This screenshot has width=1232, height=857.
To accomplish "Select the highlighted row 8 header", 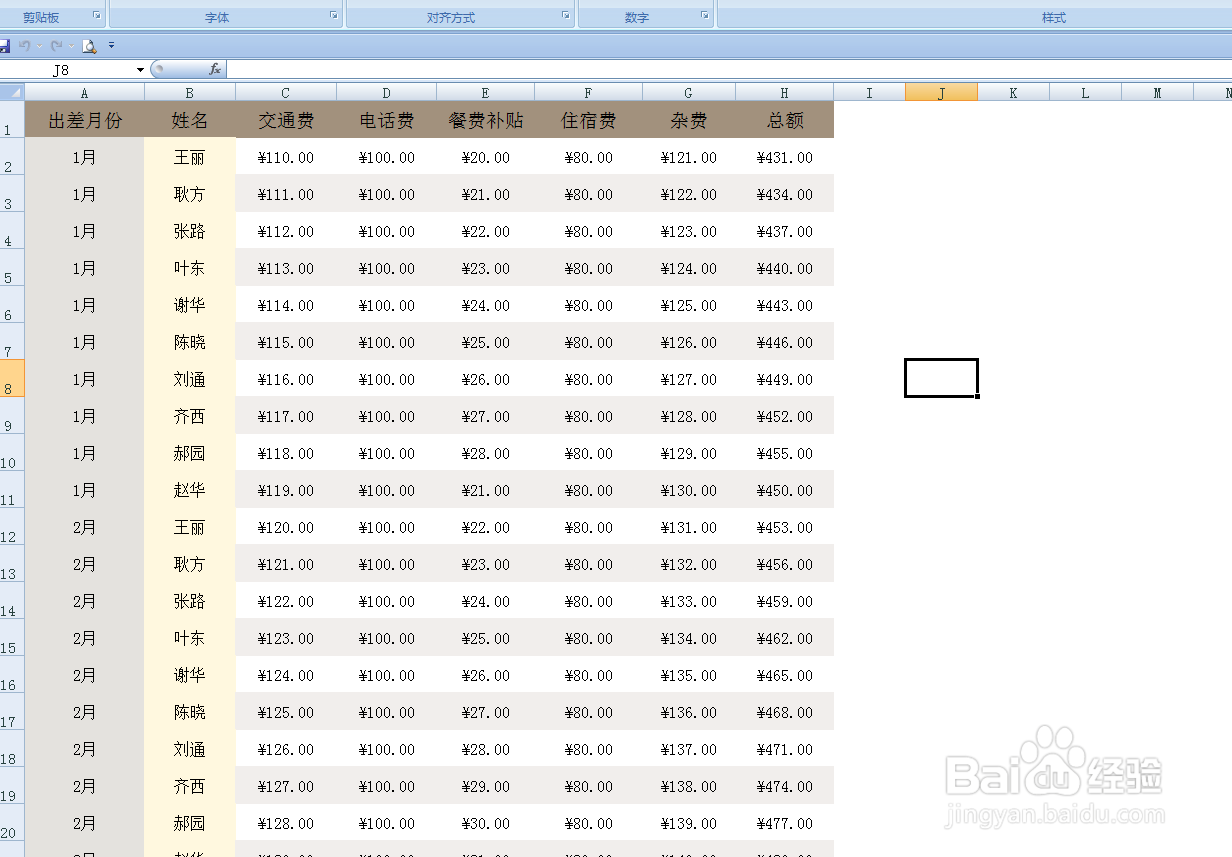I will [12, 379].
